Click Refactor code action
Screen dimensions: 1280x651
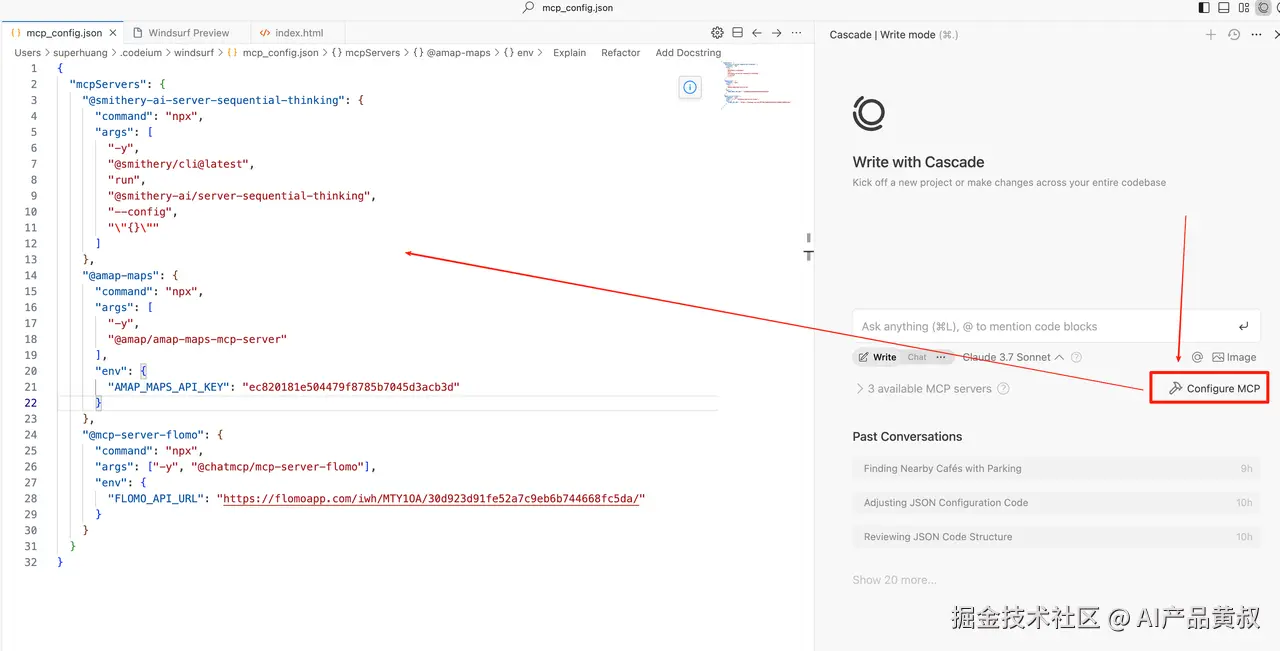pyautogui.click(x=620, y=53)
